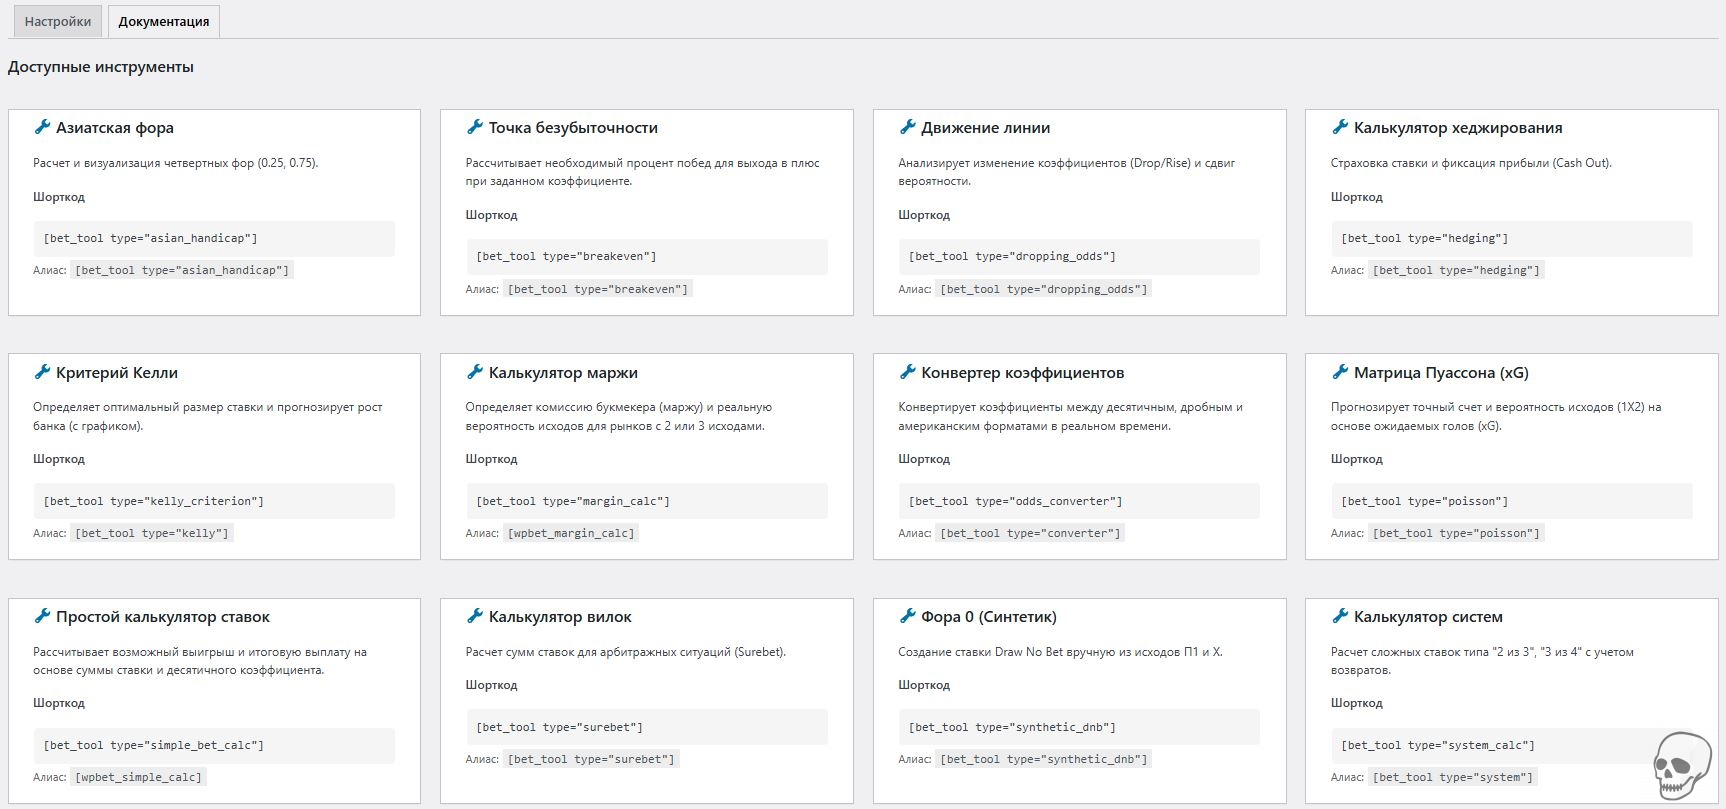Click the kelly alias shortcode

coord(152,533)
